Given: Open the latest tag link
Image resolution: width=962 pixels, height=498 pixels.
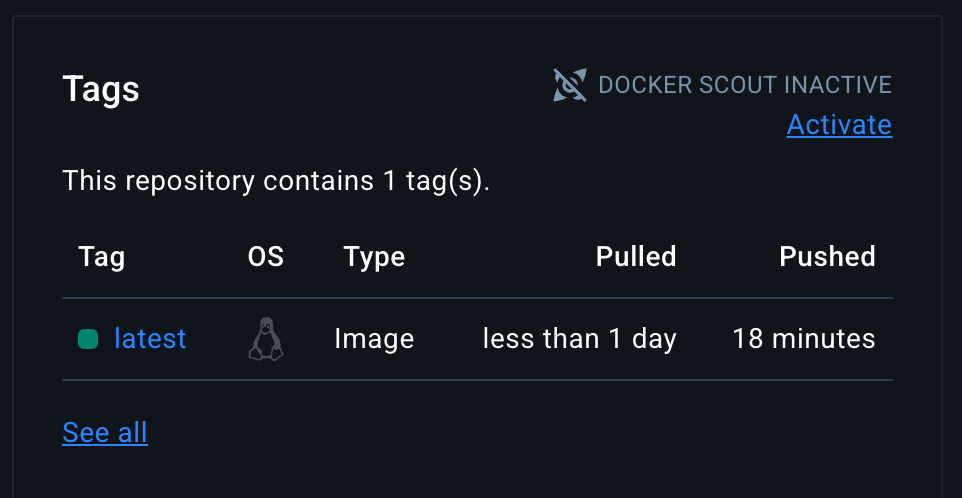Looking at the screenshot, I should [150, 339].
